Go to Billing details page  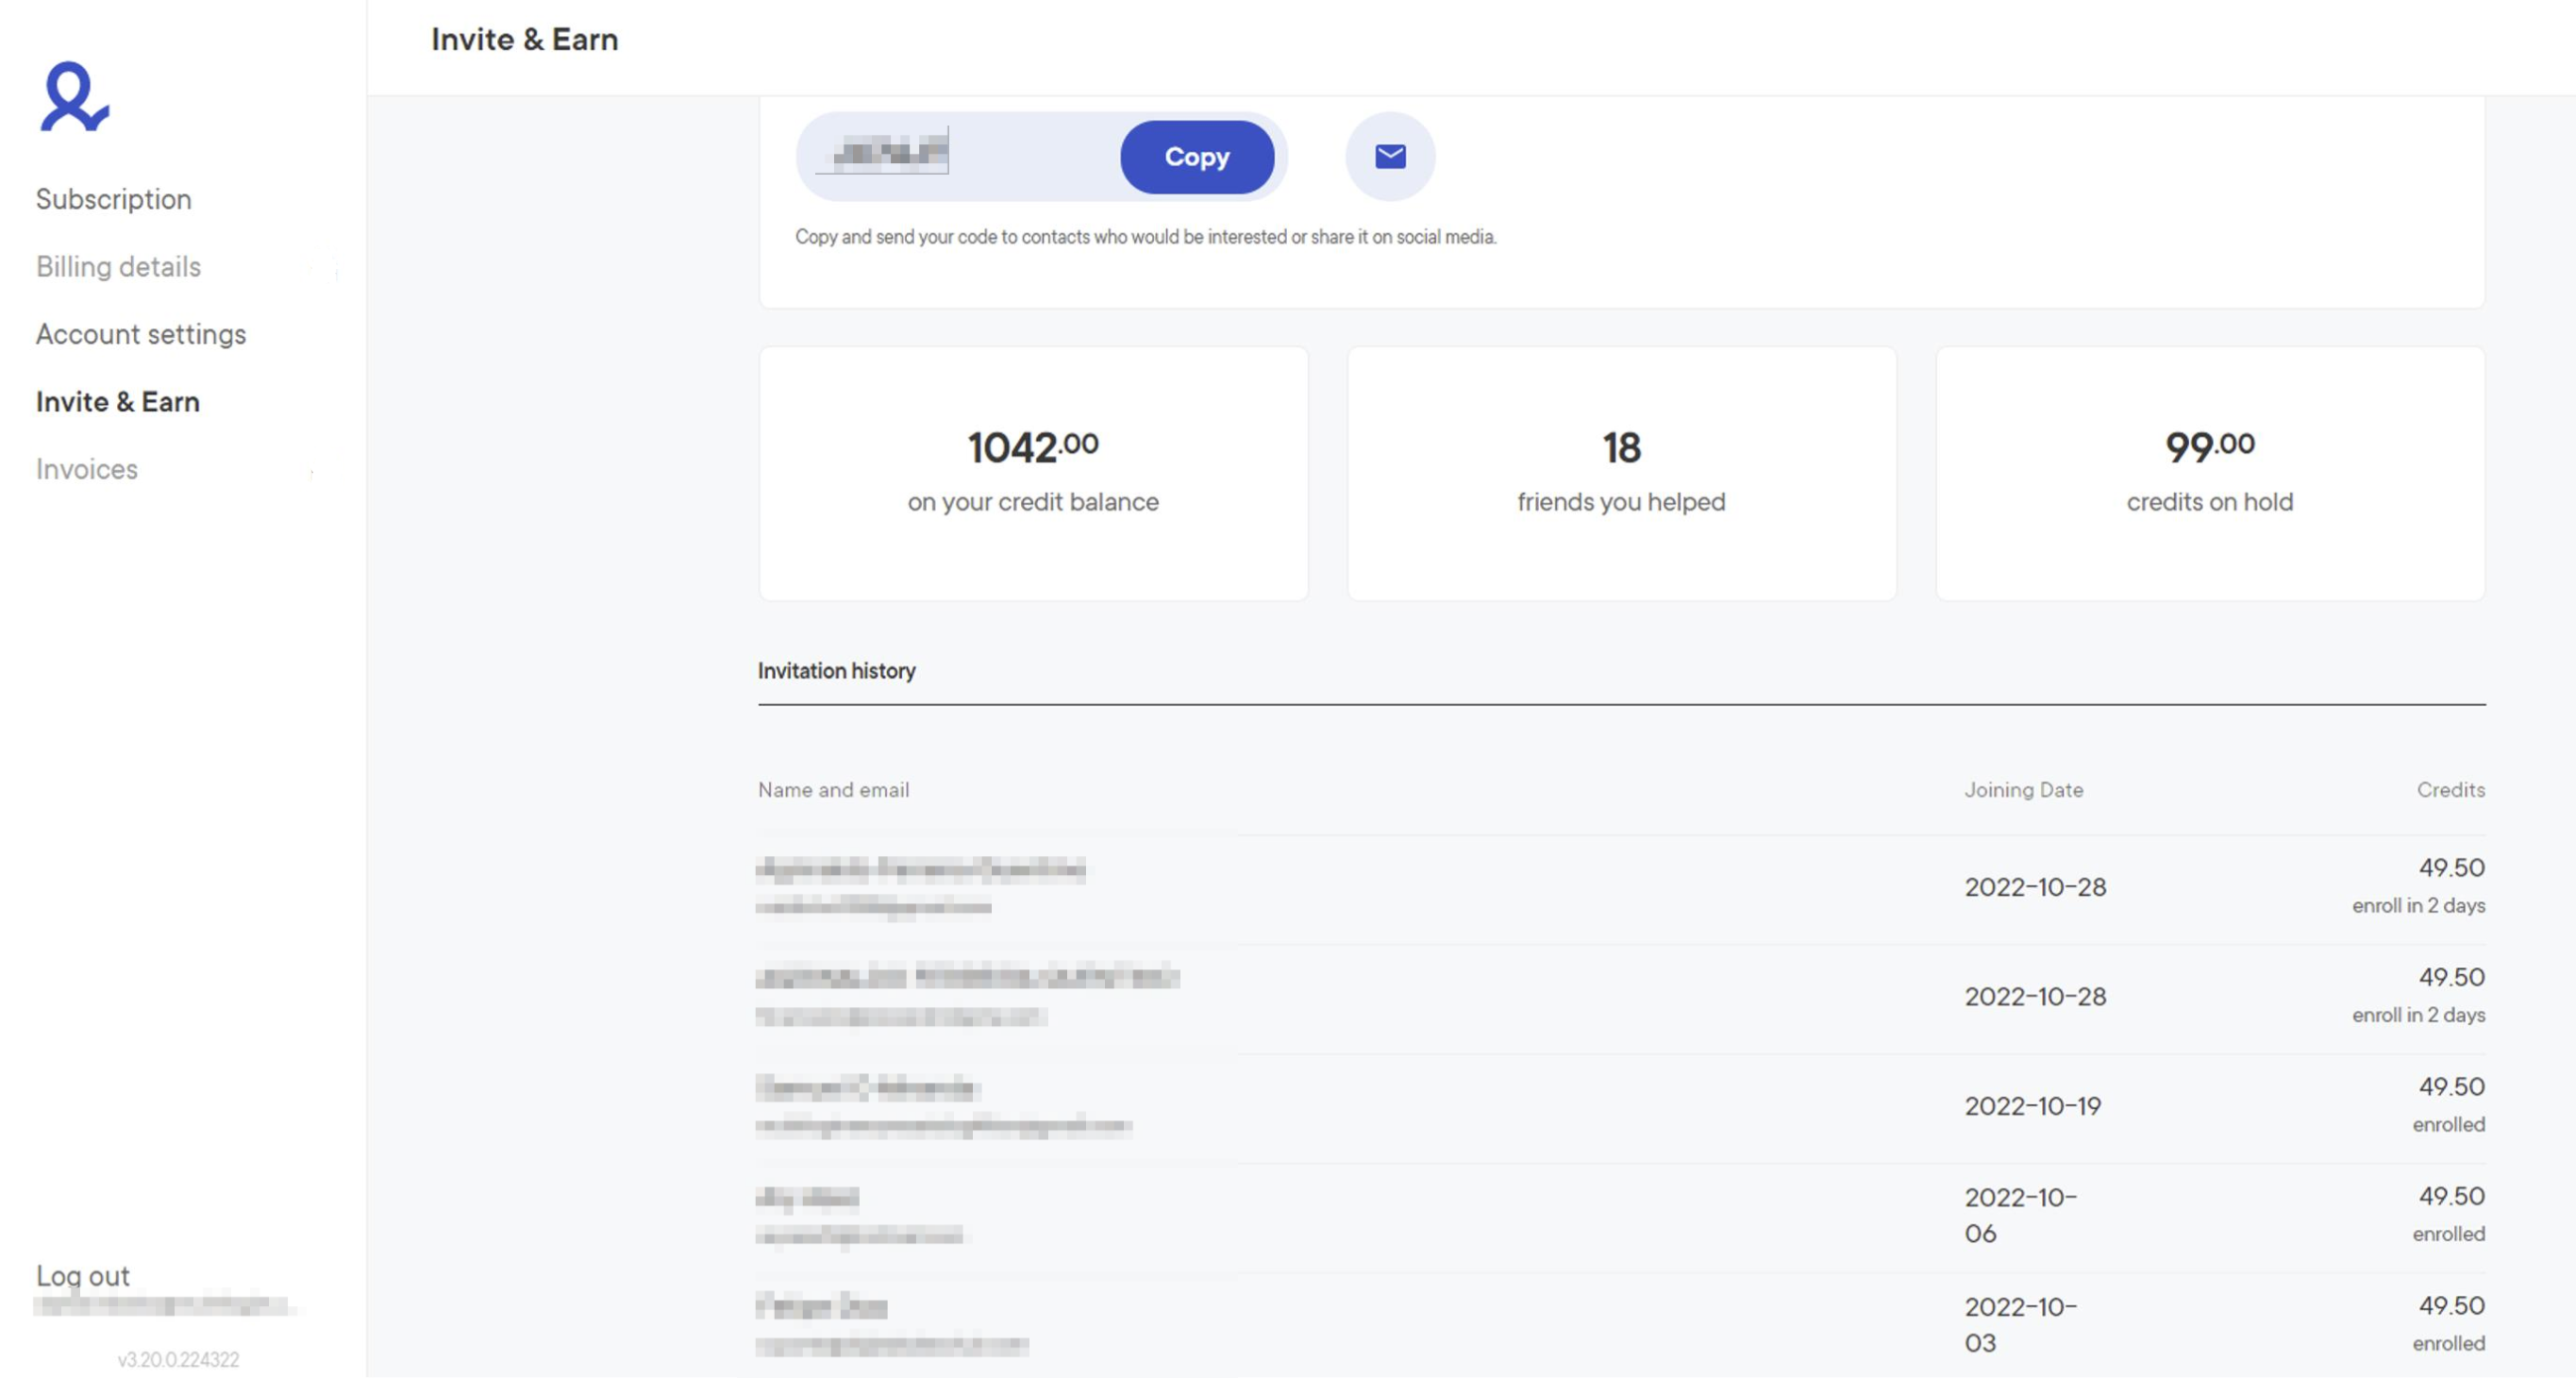click(x=118, y=267)
